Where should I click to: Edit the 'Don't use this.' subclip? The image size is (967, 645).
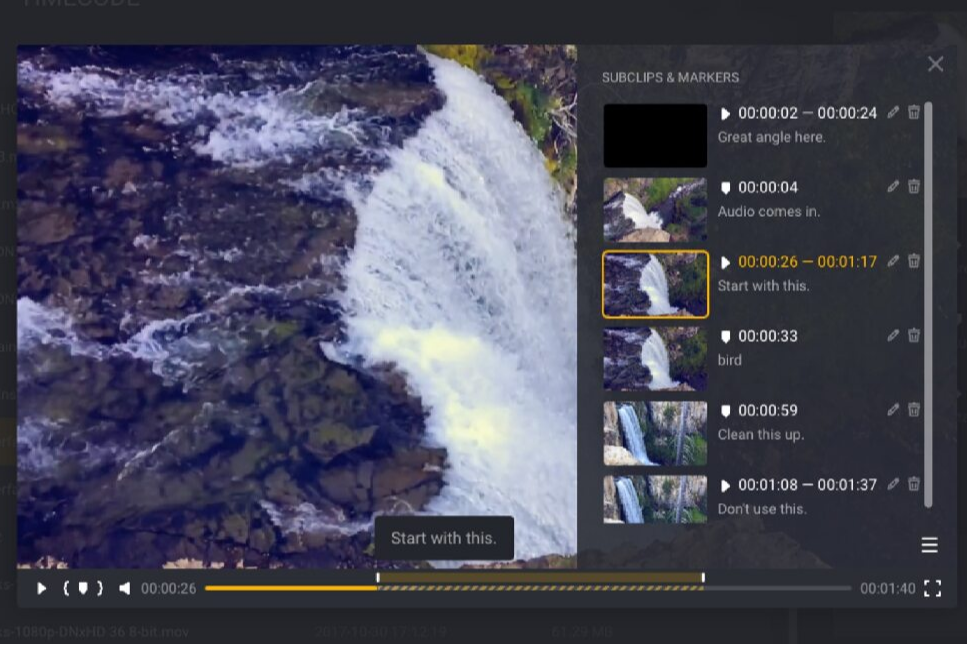893,484
